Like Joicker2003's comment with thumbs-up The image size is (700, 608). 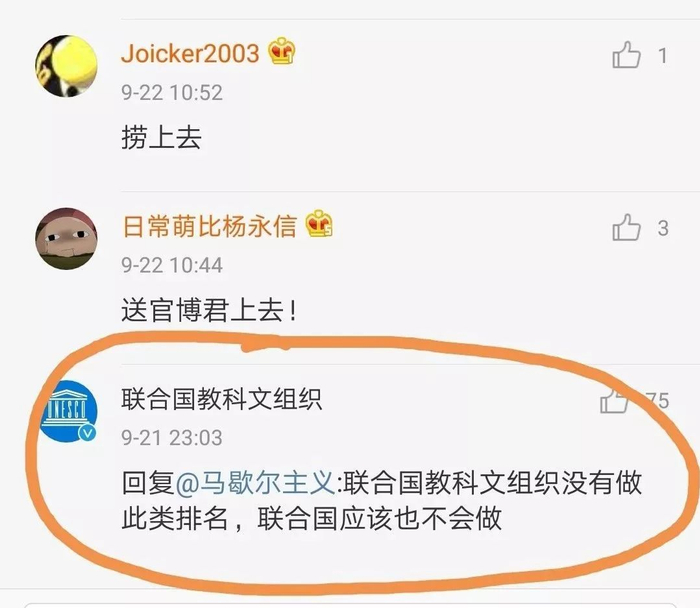(626, 55)
